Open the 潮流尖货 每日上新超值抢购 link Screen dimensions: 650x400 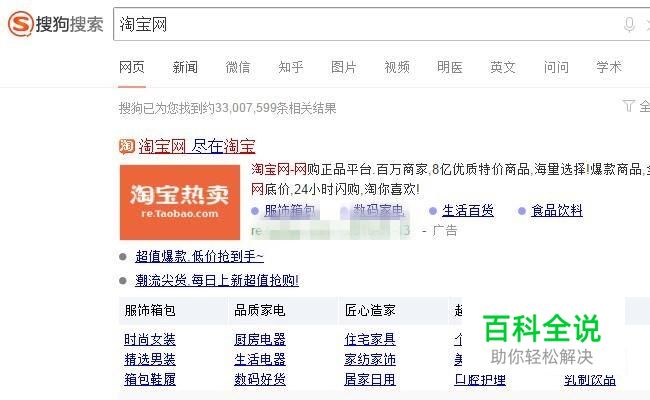[217, 281]
